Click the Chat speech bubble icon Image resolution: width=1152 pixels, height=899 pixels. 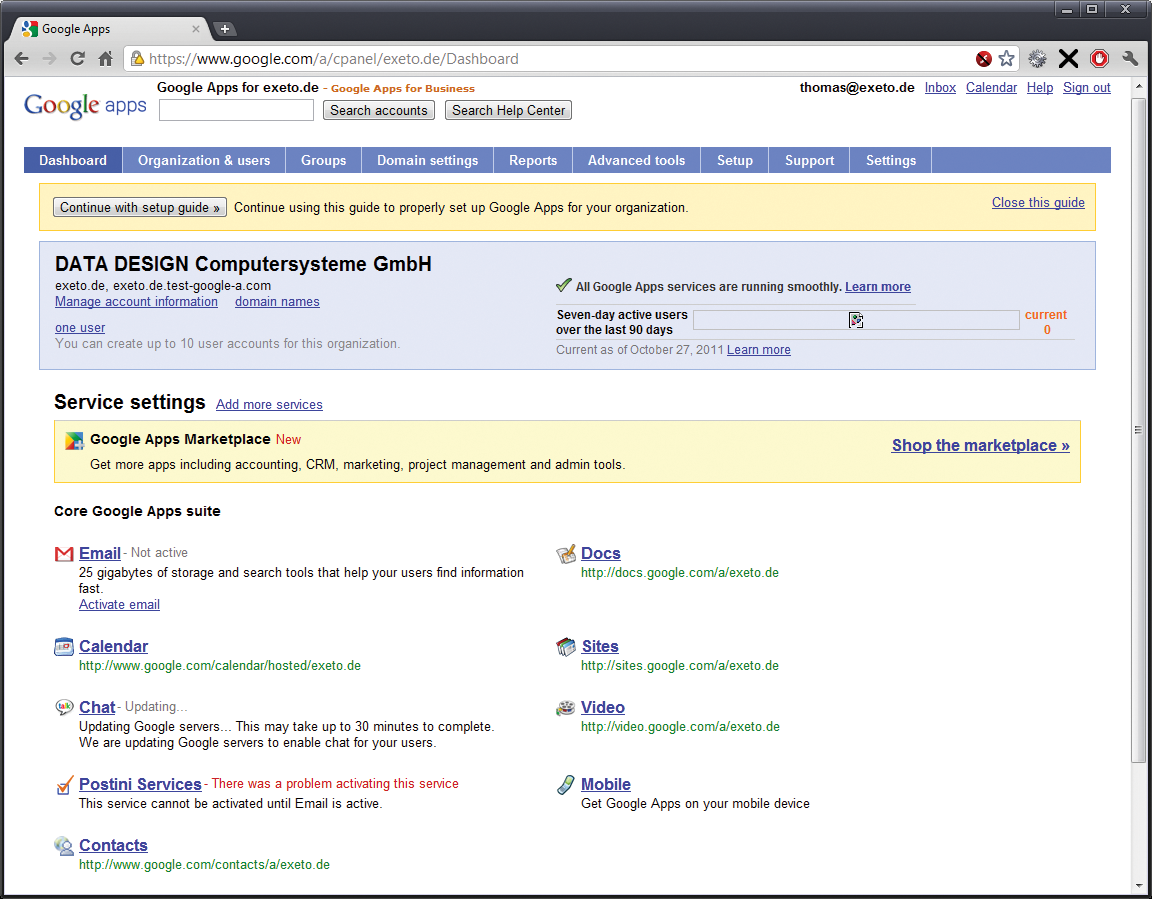pos(64,707)
